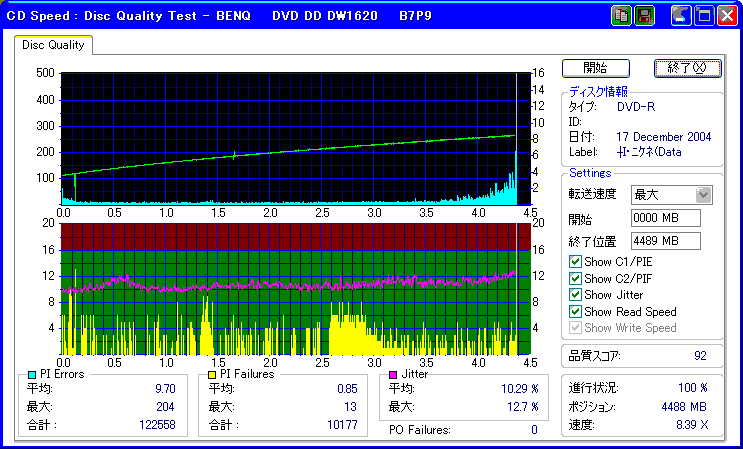Toggle Show C1/PIE checkbox
The height and width of the screenshot is (449, 743).
(575, 261)
